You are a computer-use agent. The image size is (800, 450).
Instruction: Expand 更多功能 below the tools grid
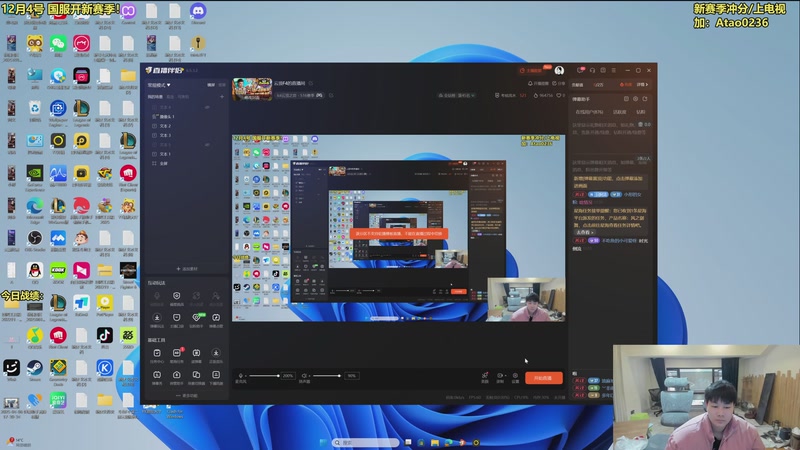[x=187, y=395]
